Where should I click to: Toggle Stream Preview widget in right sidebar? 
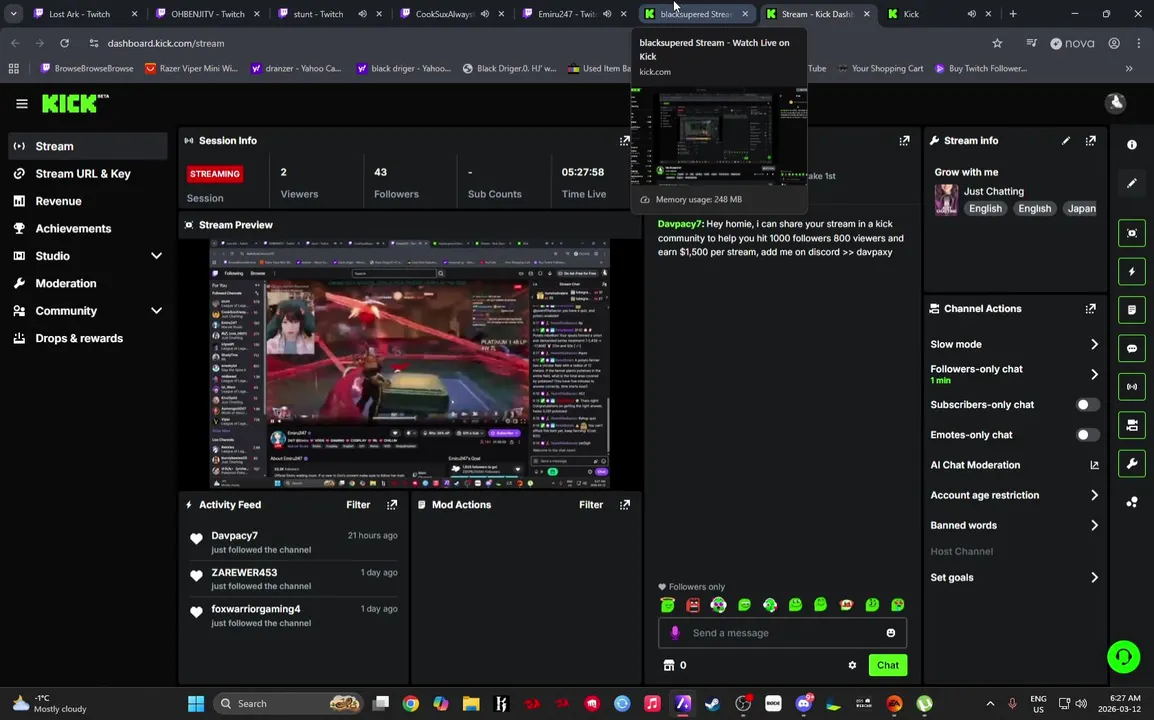tap(1132, 233)
